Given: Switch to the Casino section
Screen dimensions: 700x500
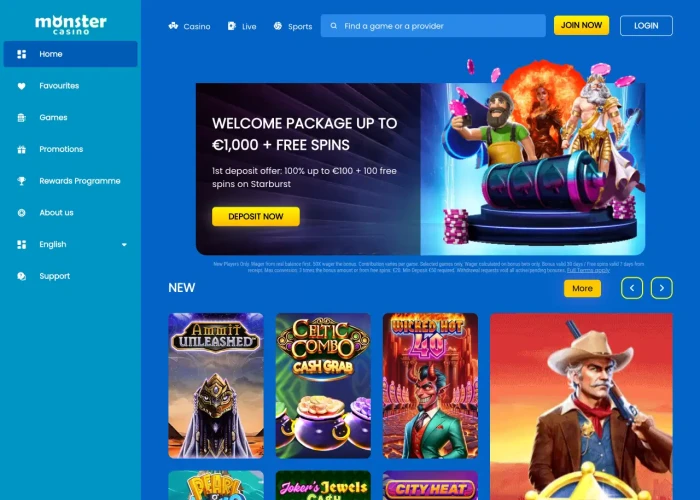Looking at the screenshot, I should pos(189,26).
